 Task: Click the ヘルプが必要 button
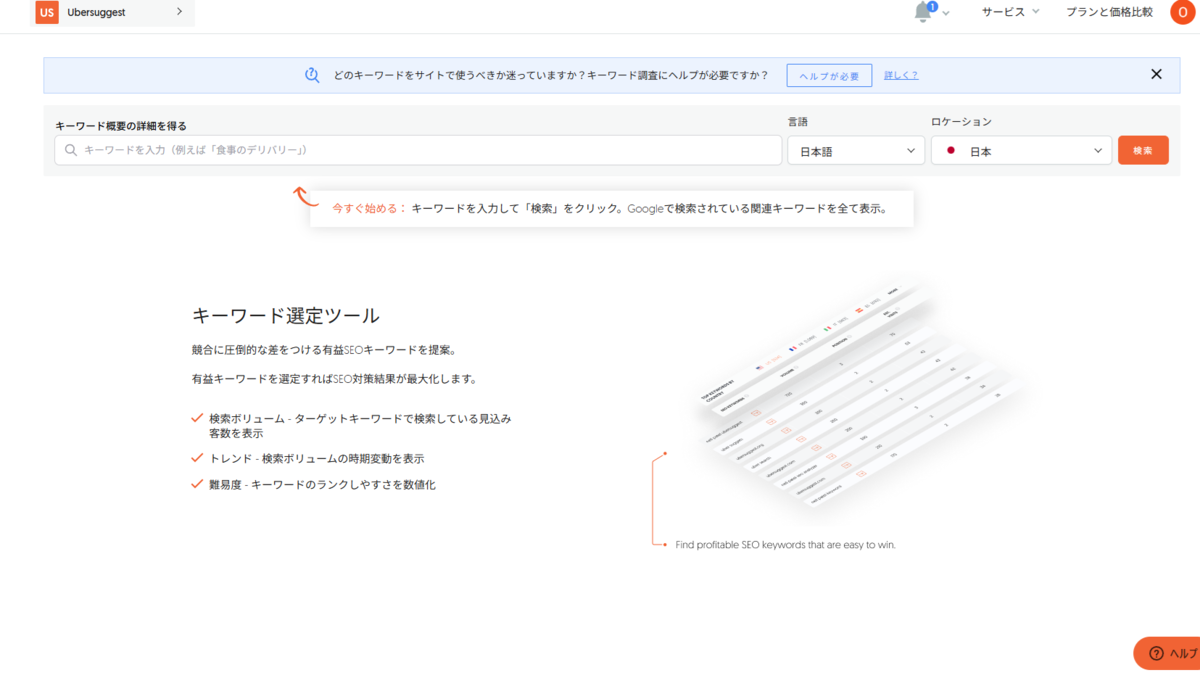pos(829,76)
